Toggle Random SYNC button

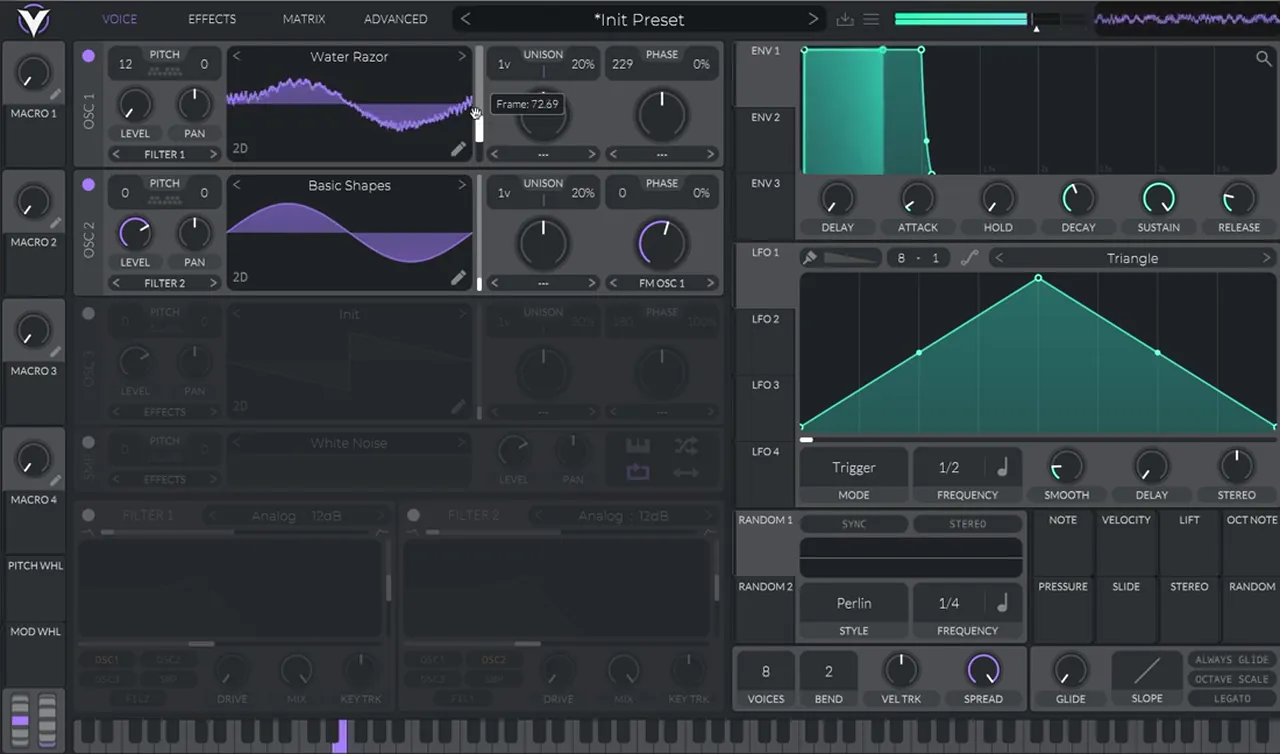854,524
